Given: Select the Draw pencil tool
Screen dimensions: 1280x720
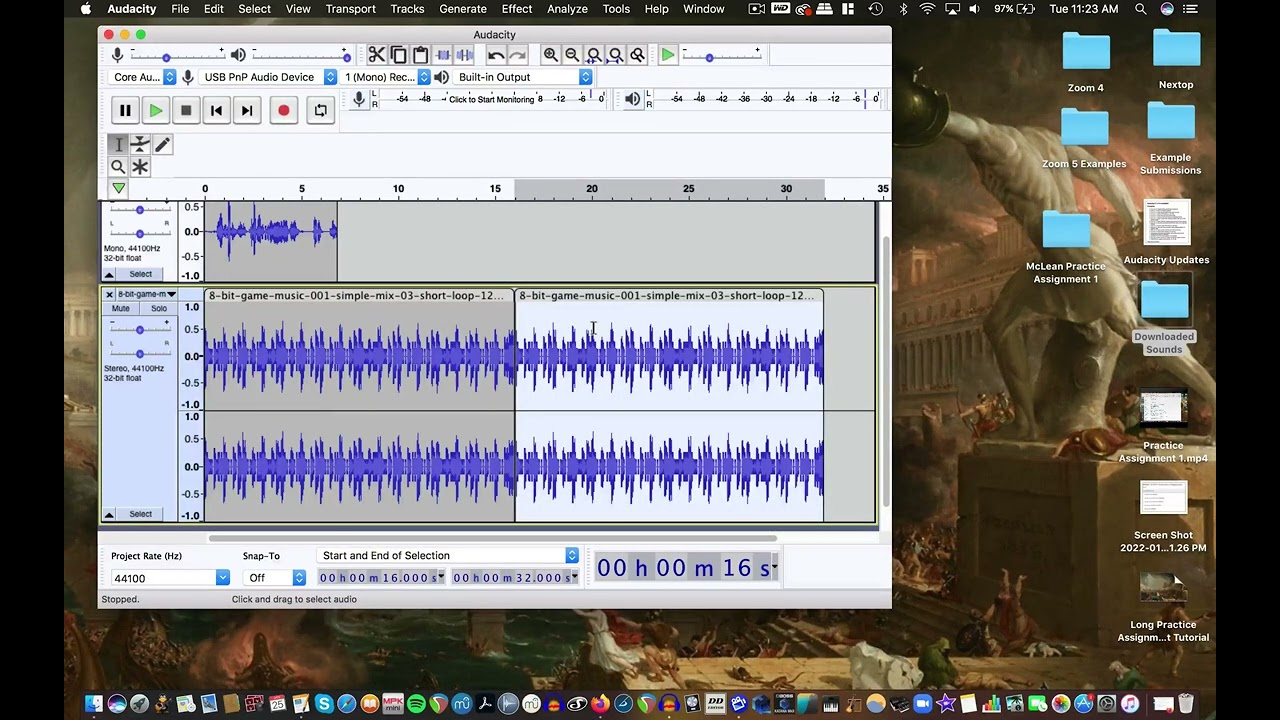Looking at the screenshot, I should tap(162, 145).
